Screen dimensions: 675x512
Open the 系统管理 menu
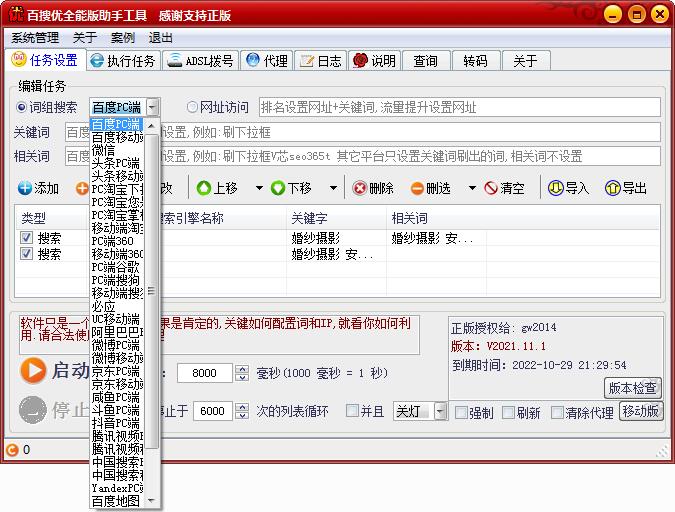[x=35, y=38]
